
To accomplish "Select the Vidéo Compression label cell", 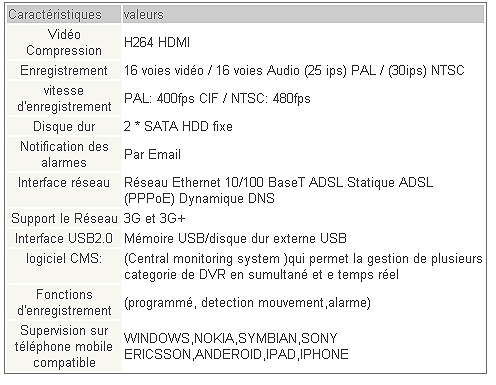I will tap(64, 42).
